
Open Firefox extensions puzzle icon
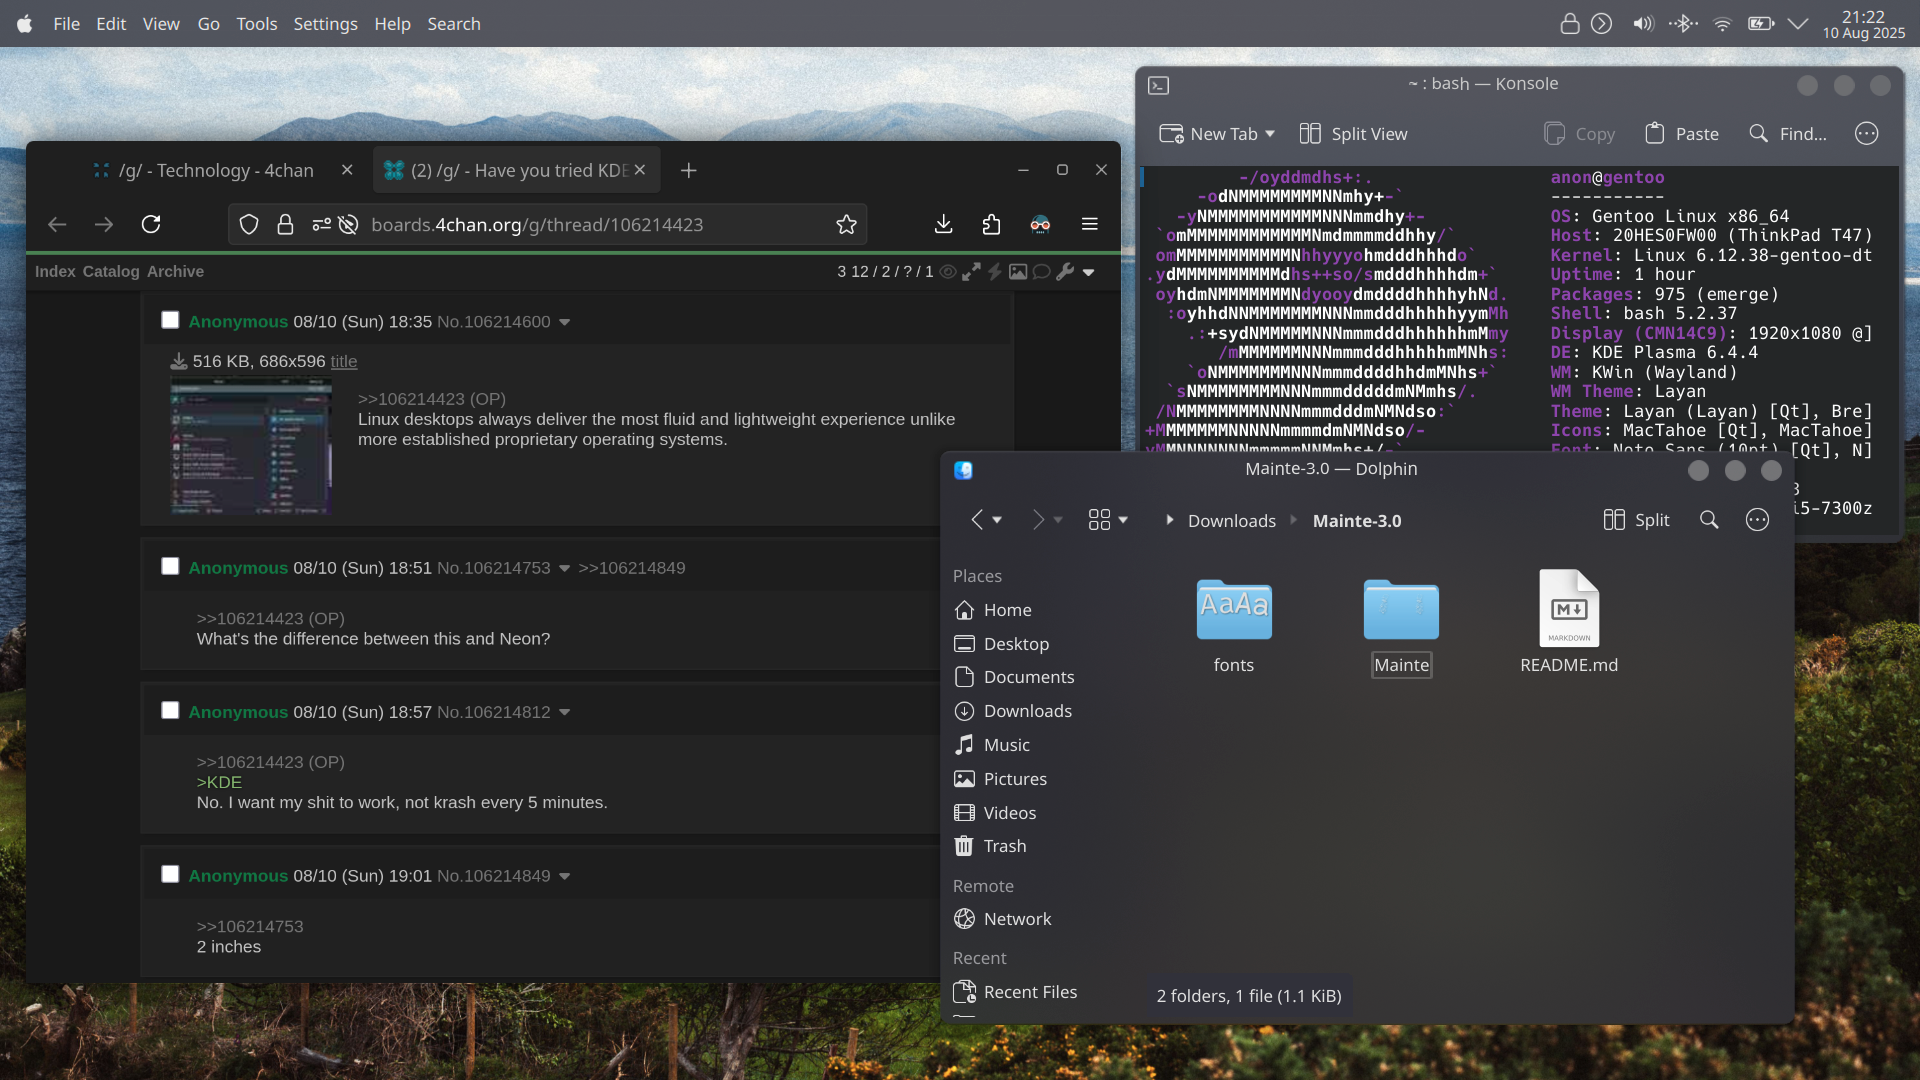(x=991, y=224)
